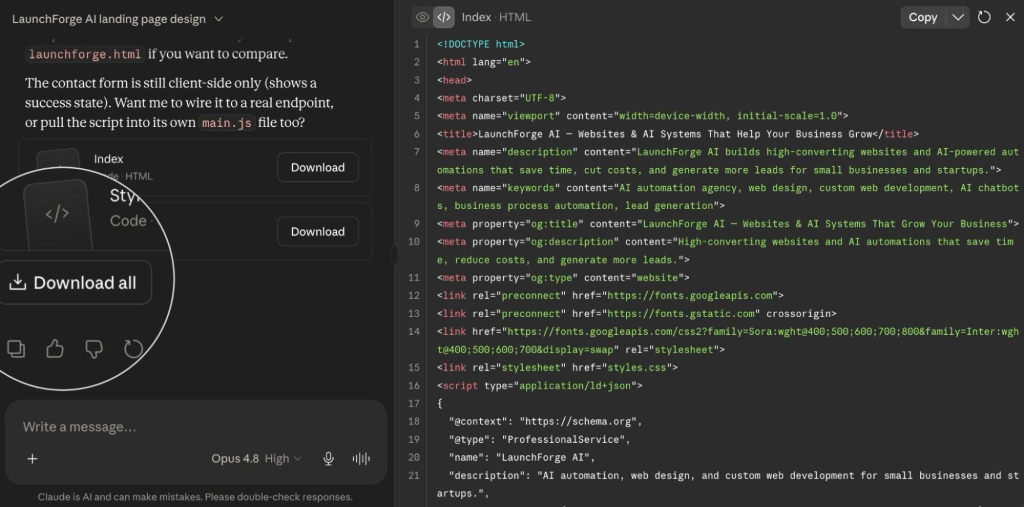Image resolution: width=1024 pixels, height=507 pixels.
Task: Copy the assistant response
Action: (16, 348)
